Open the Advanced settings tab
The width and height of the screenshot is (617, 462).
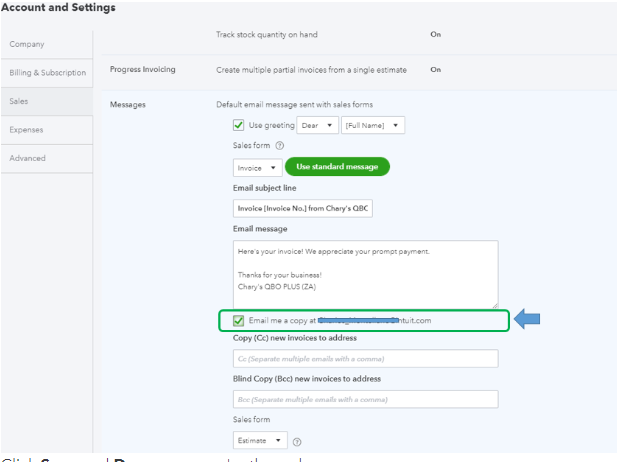point(28,158)
